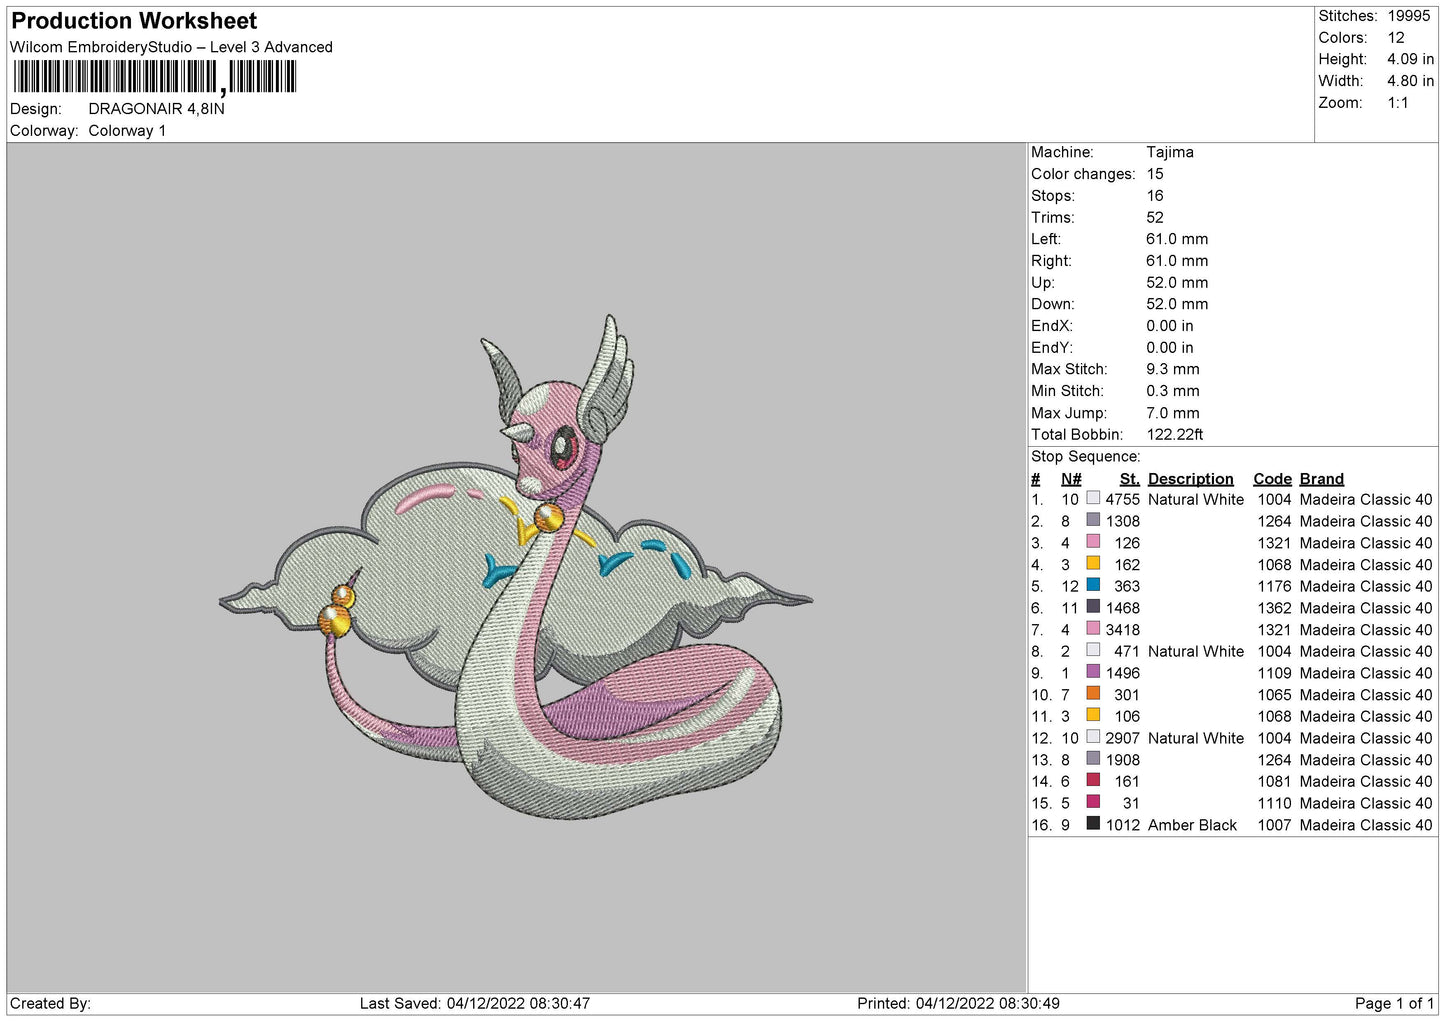Click the pink swatch in stop row 3

(x=1093, y=542)
